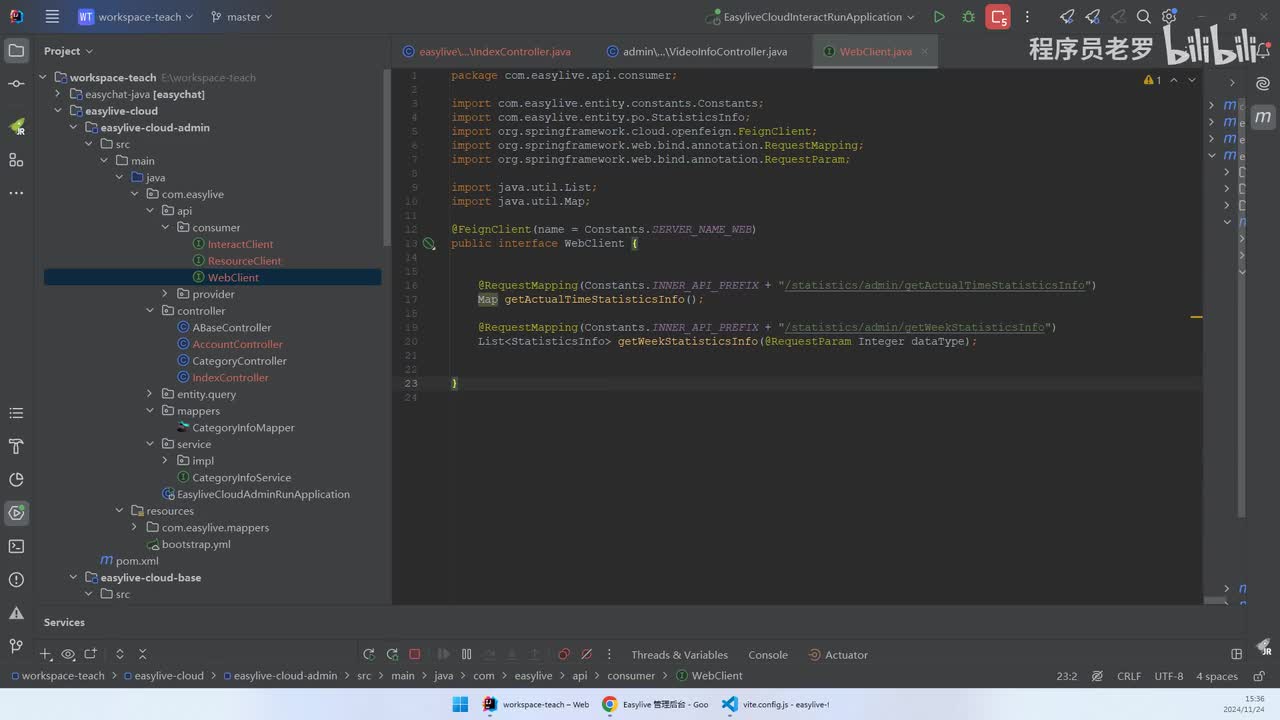This screenshot has height=720, width=1280.
Task: Open the Structure tool window in left sidebar
Action: point(16,160)
